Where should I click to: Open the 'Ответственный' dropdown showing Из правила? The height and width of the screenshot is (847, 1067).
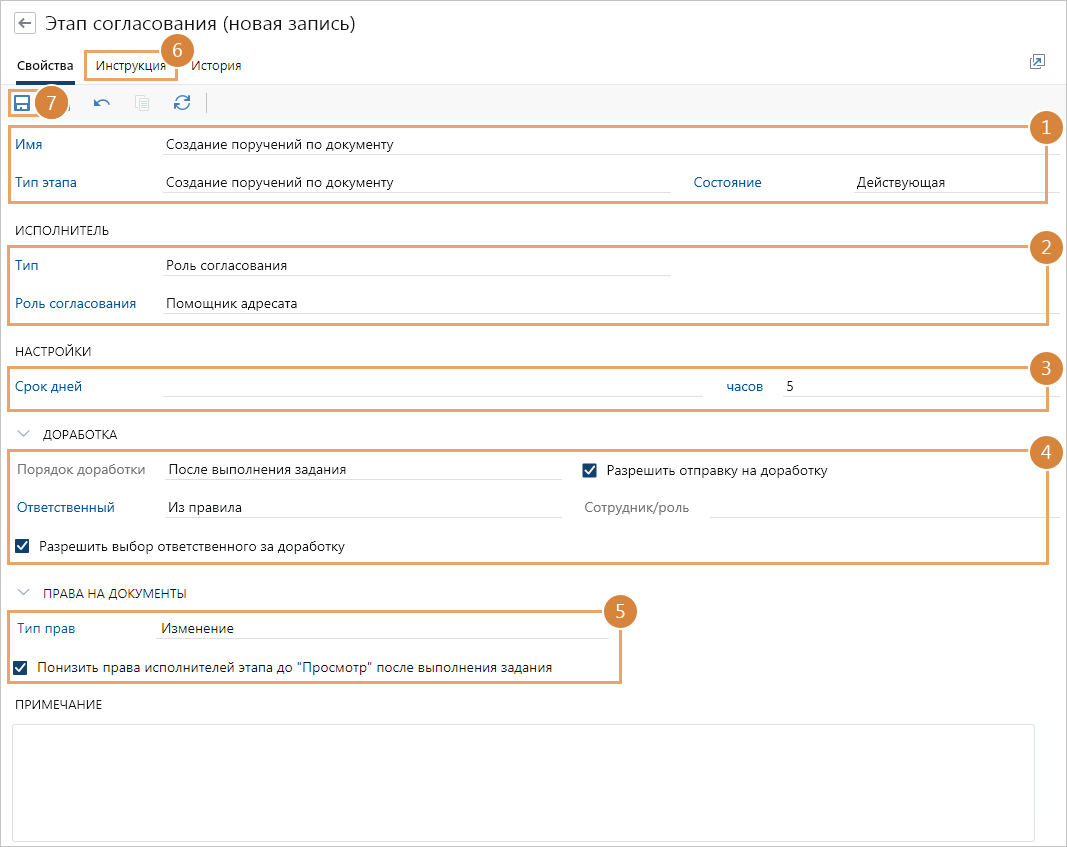pyautogui.click(x=364, y=507)
